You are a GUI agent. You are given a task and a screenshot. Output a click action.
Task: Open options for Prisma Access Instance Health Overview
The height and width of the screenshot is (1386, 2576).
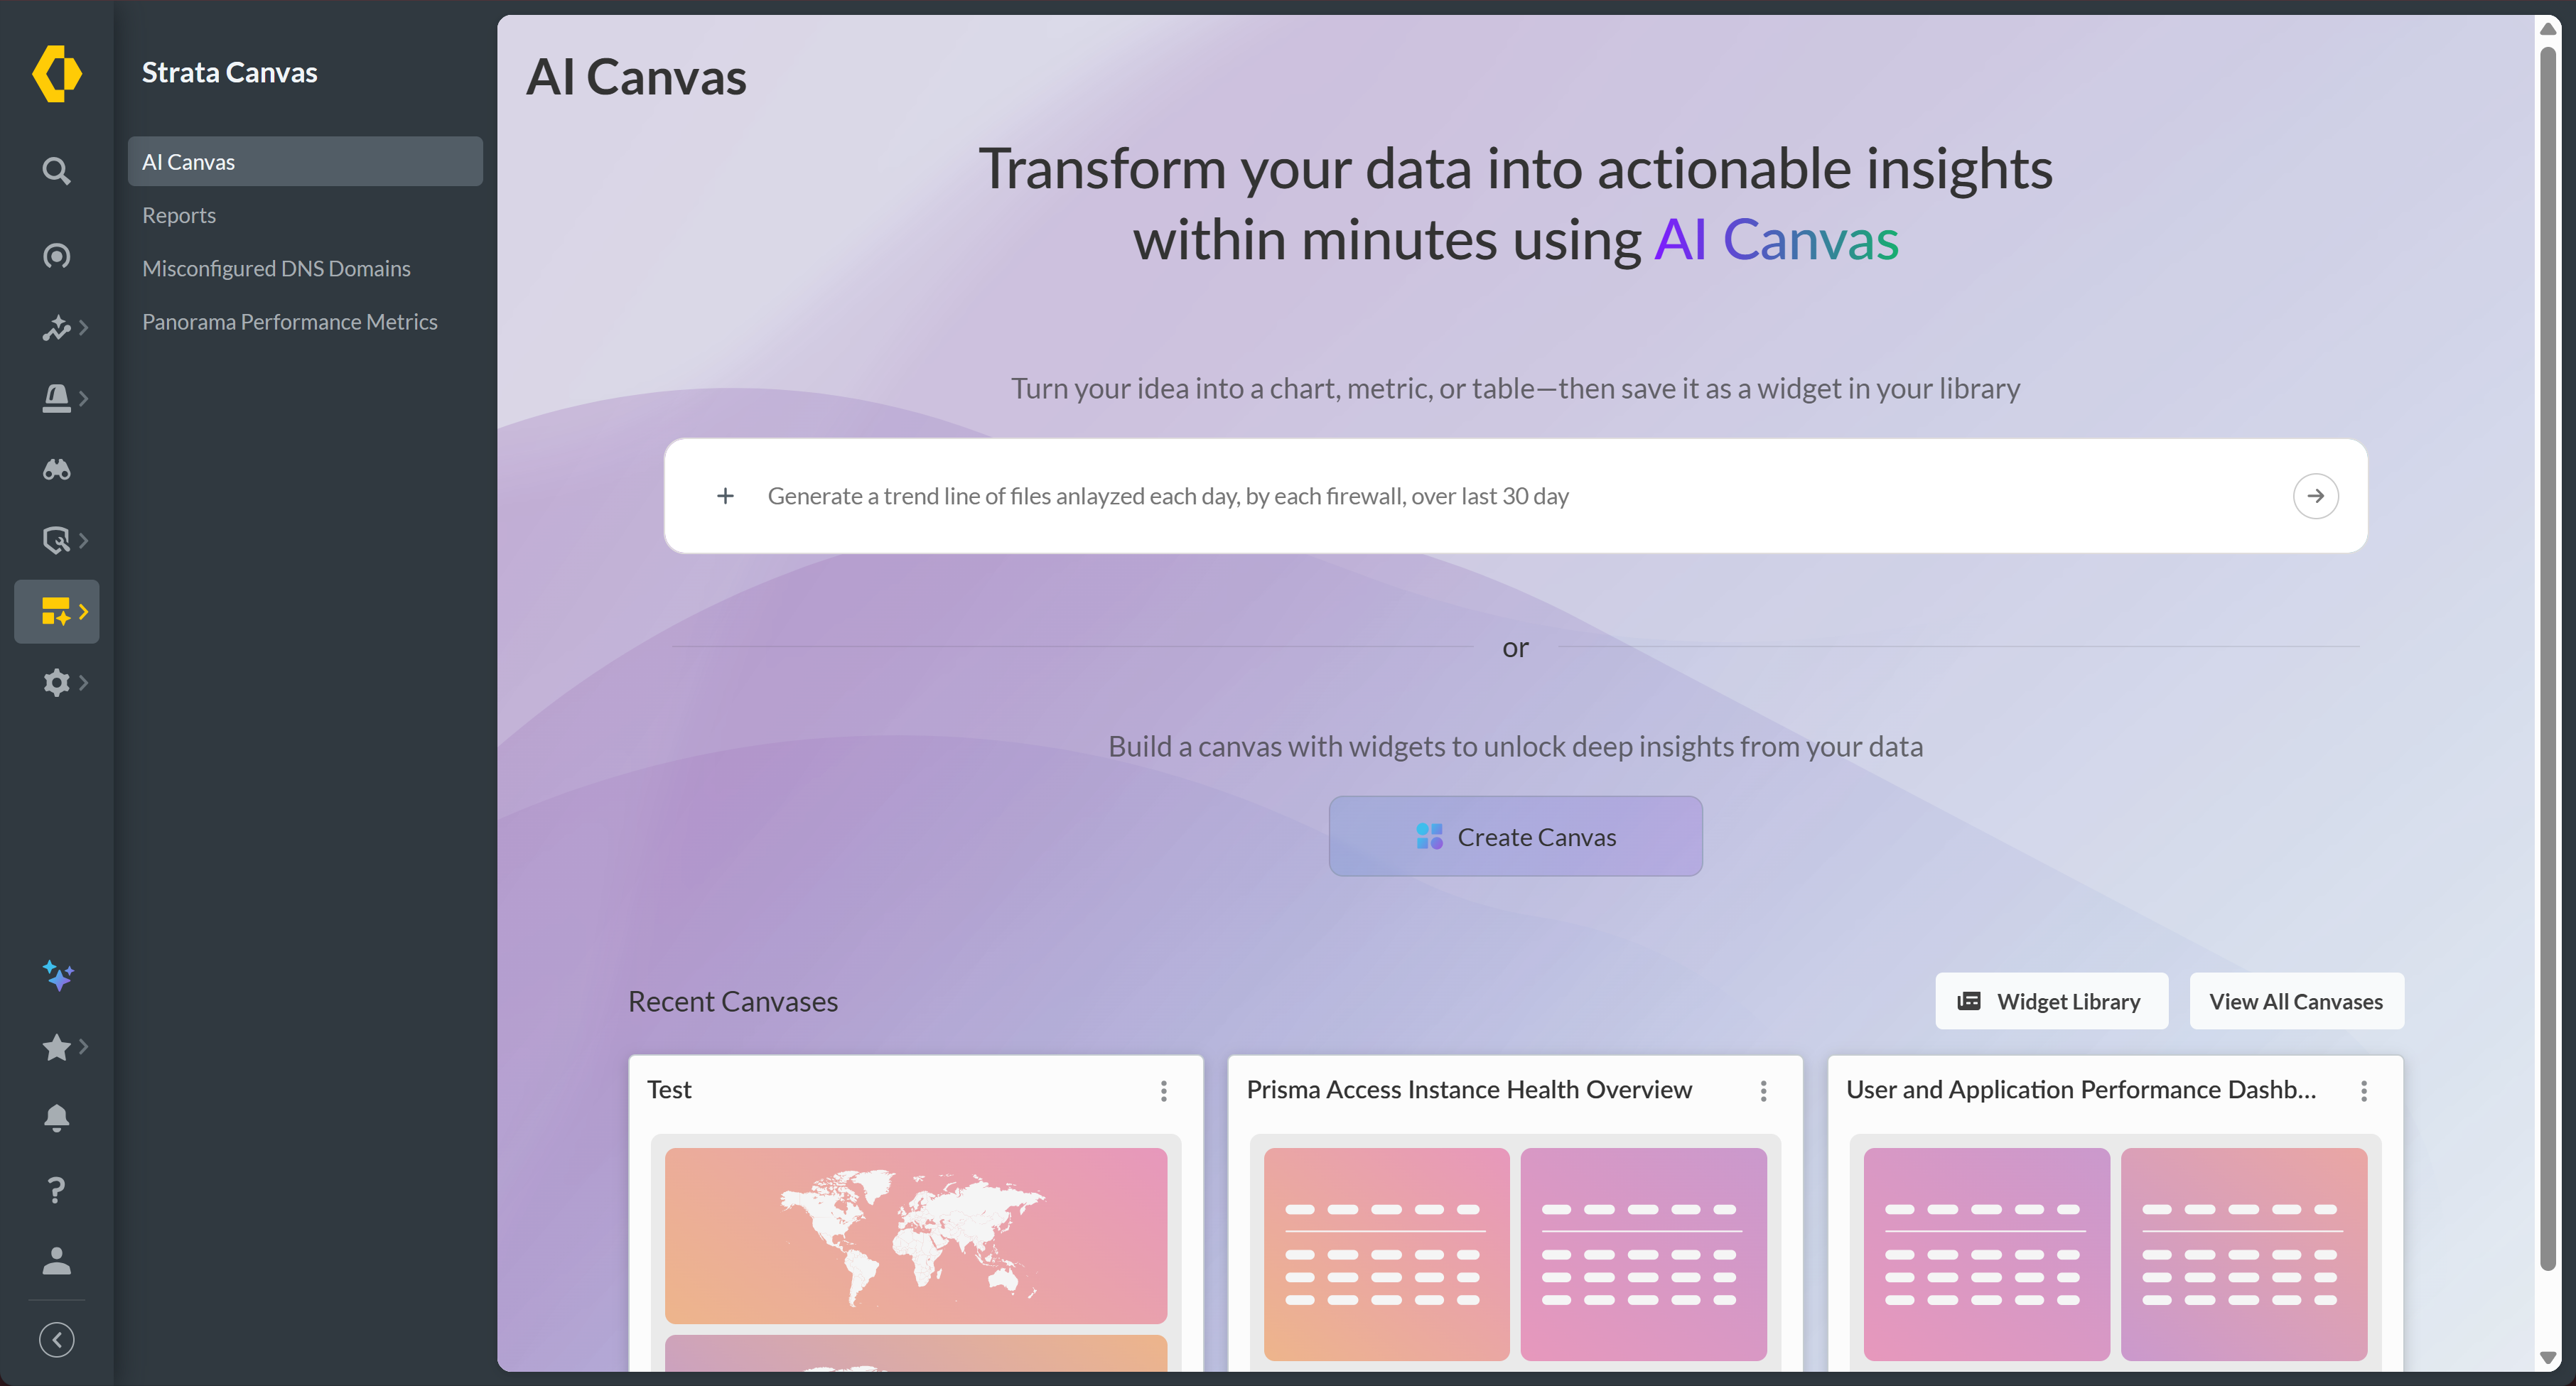click(x=1763, y=1090)
